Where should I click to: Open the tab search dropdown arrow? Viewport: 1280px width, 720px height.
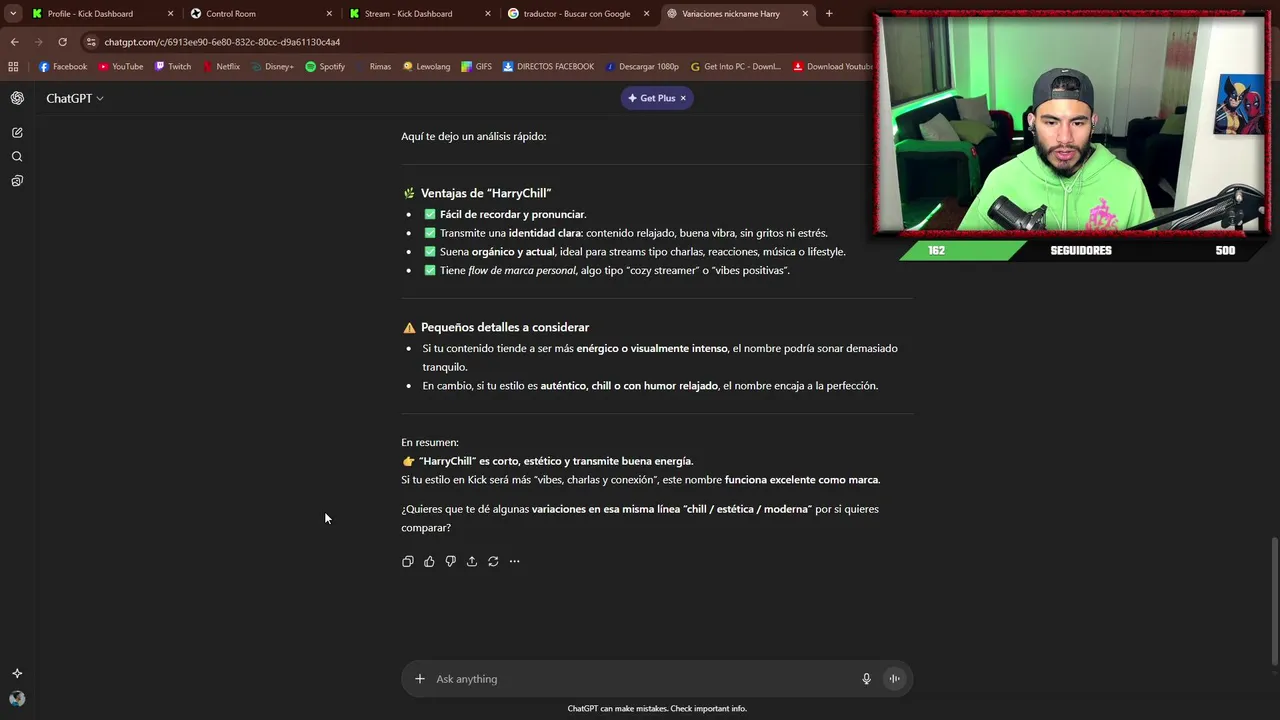click(13, 14)
